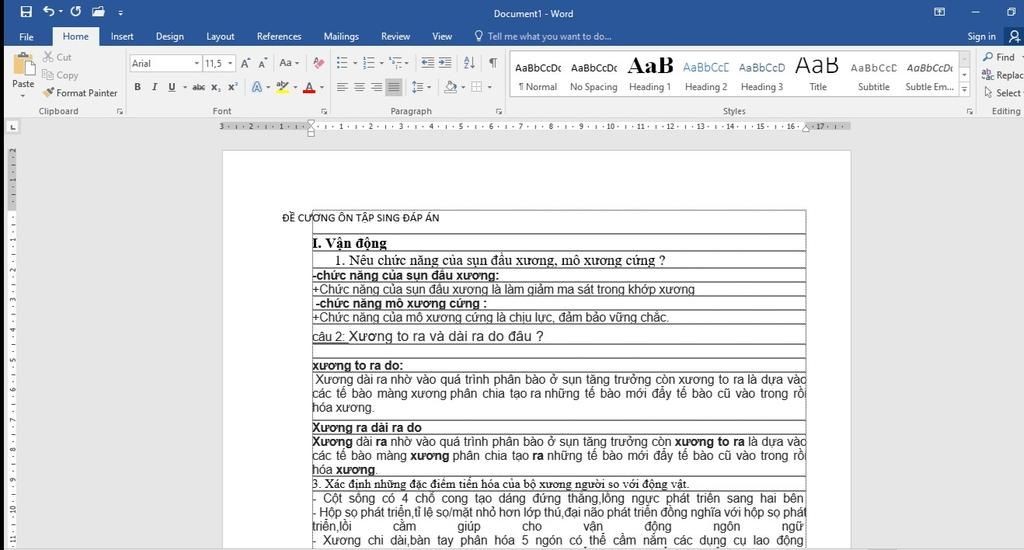Click the Undo arrow icon
The image size is (1024, 550).
coord(49,11)
